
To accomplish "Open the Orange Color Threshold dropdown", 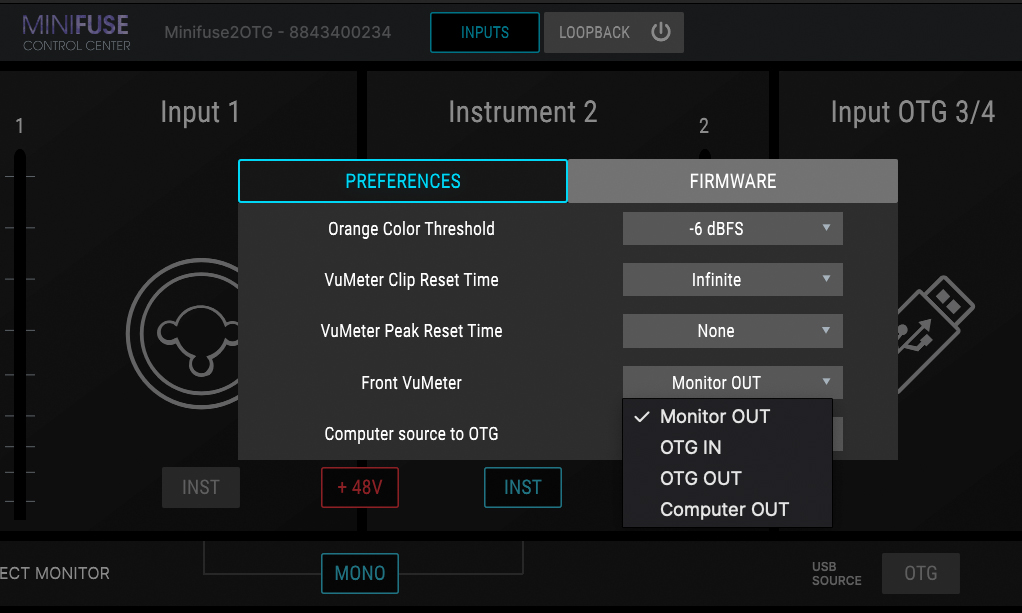I will 732,229.
